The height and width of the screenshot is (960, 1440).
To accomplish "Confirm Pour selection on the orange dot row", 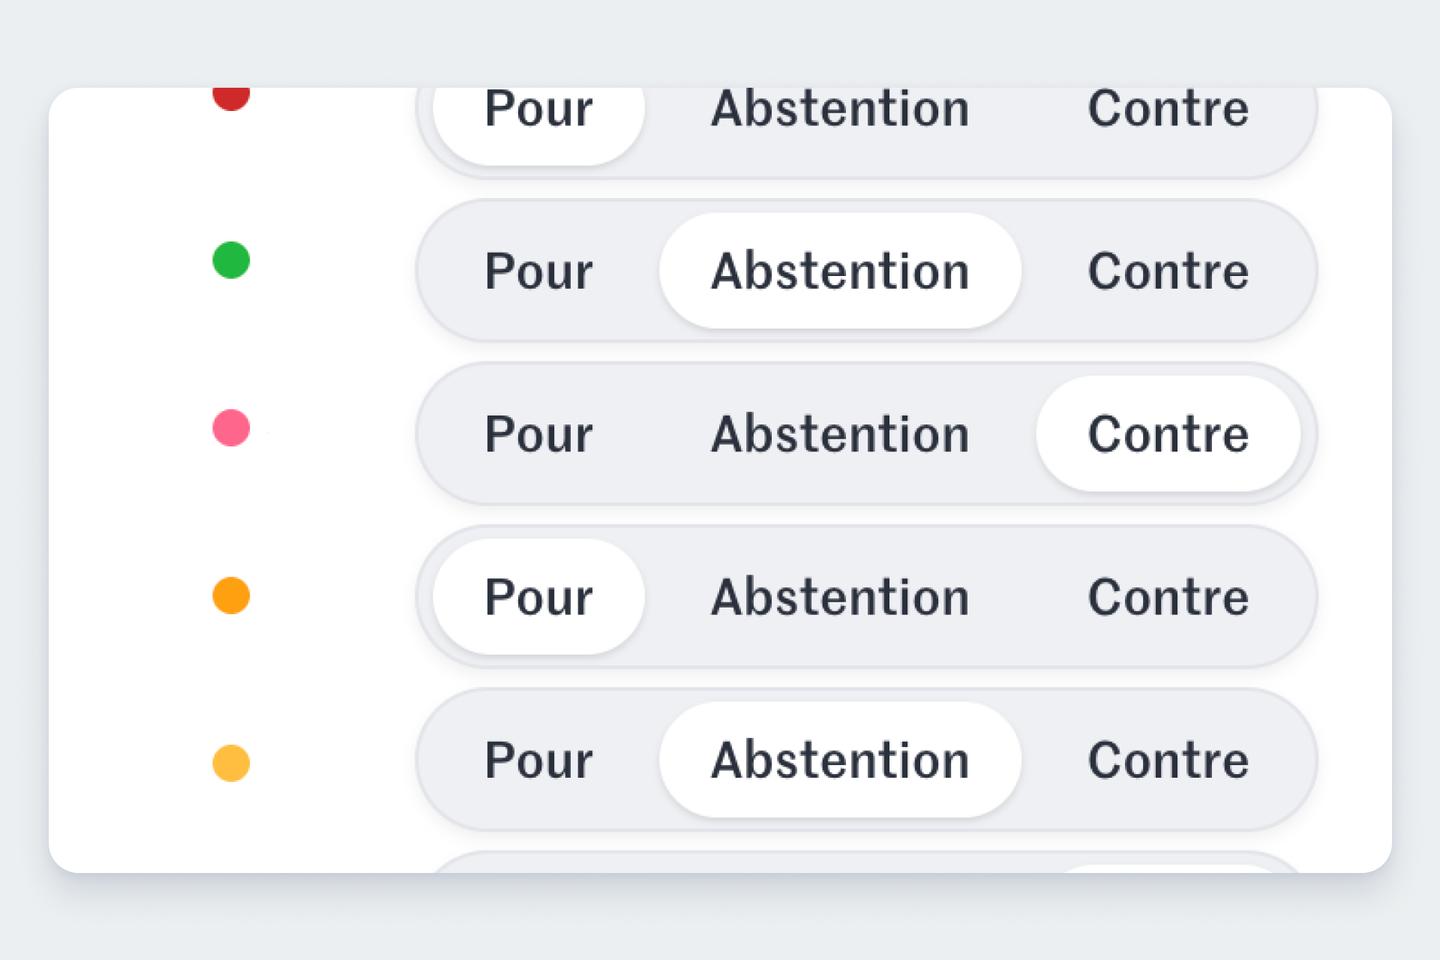I will point(537,596).
